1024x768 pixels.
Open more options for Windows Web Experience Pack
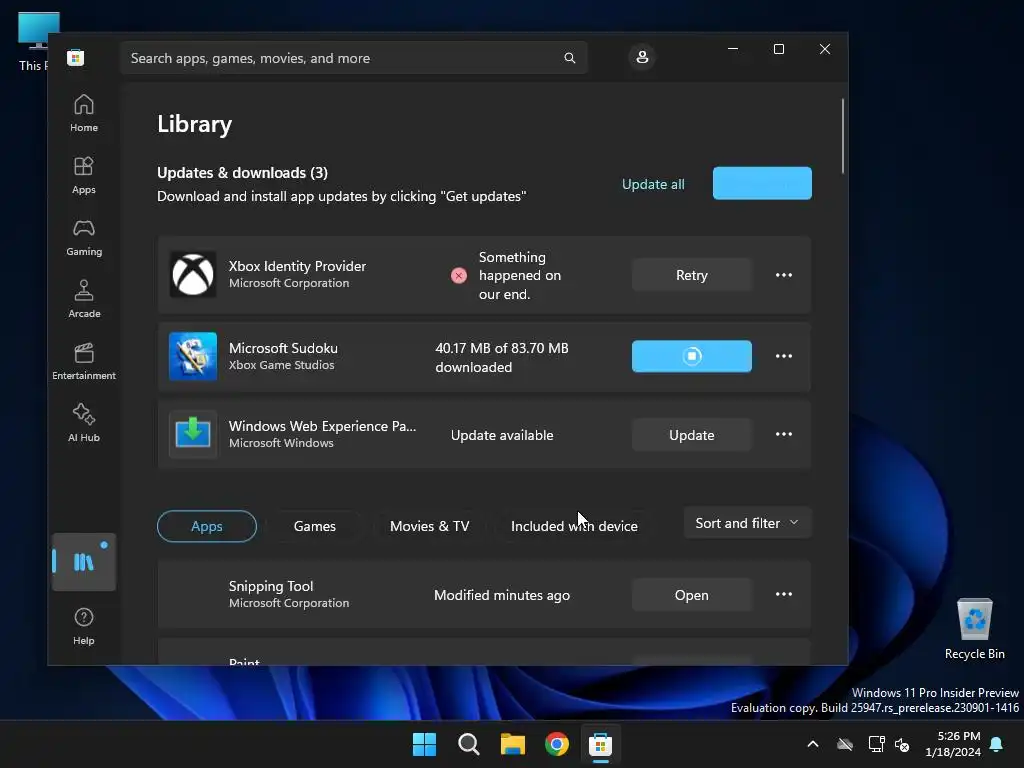coord(784,434)
